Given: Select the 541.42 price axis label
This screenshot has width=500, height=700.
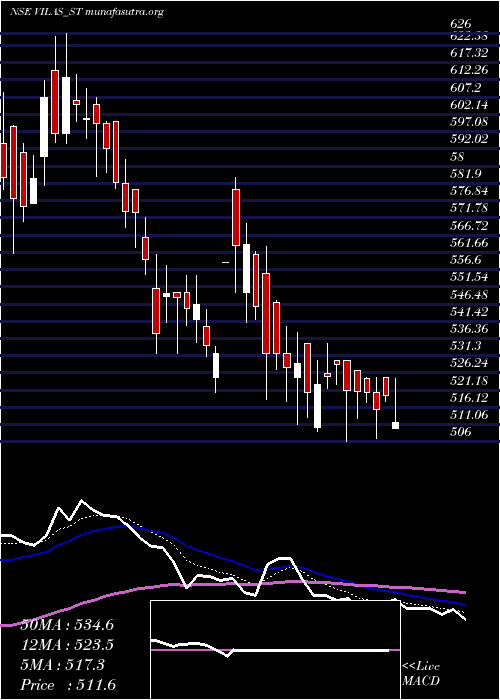Looking at the screenshot, I should tap(469, 311).
